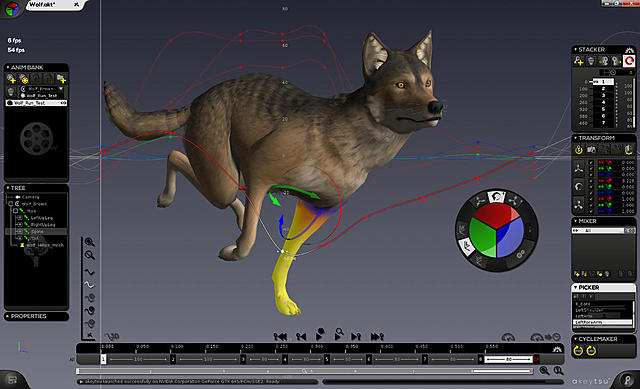Screen dimensions: 640x389
Task: Jump to the last keyframe
Action: [377, 337]
